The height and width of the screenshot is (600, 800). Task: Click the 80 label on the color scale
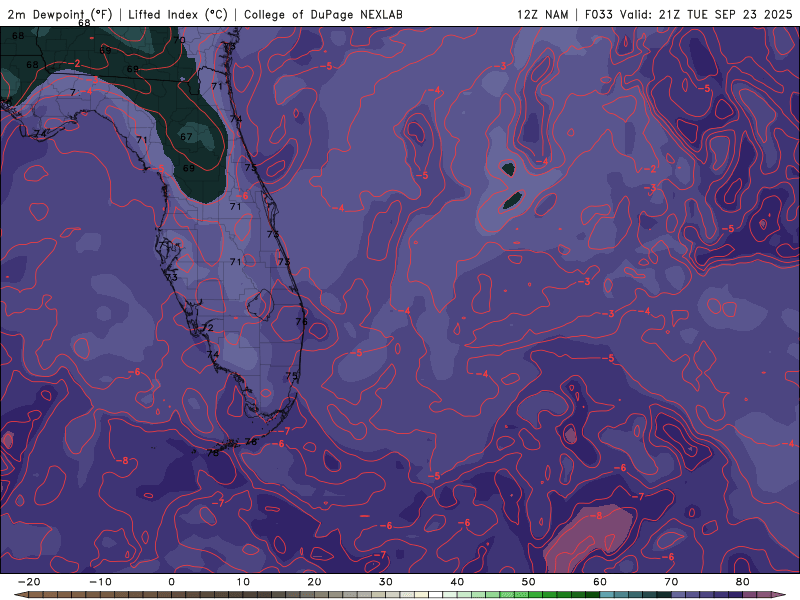(743, 582)
